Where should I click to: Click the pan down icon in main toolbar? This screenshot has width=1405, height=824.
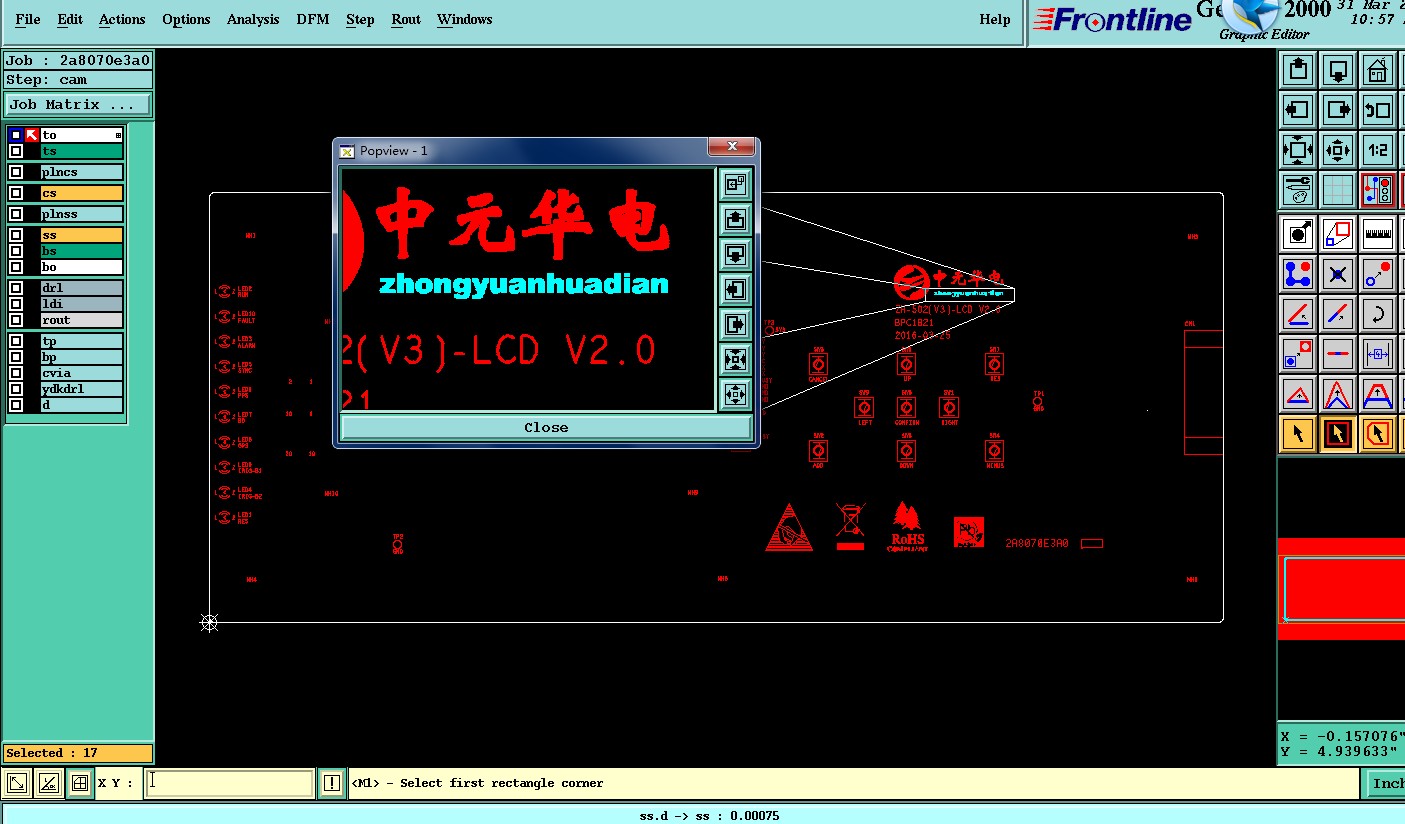pyautogui.click(x=1338, y=70)
